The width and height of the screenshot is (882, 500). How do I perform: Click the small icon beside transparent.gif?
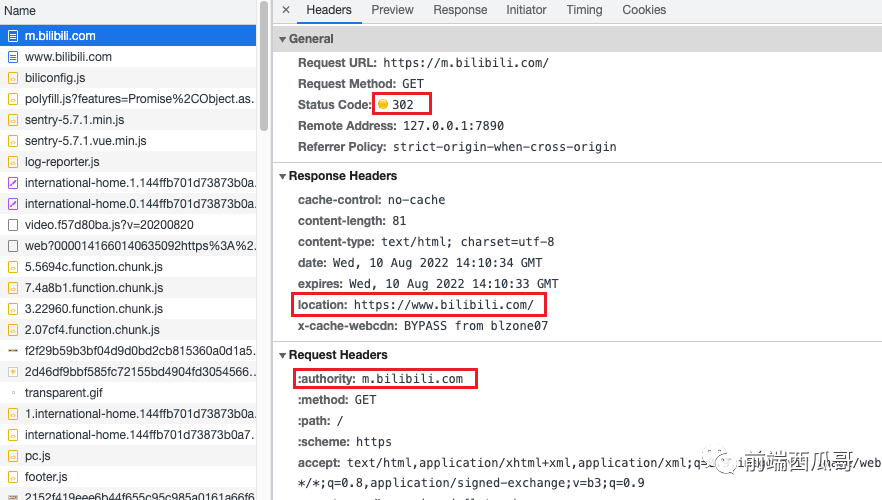(x=13, y=393)
